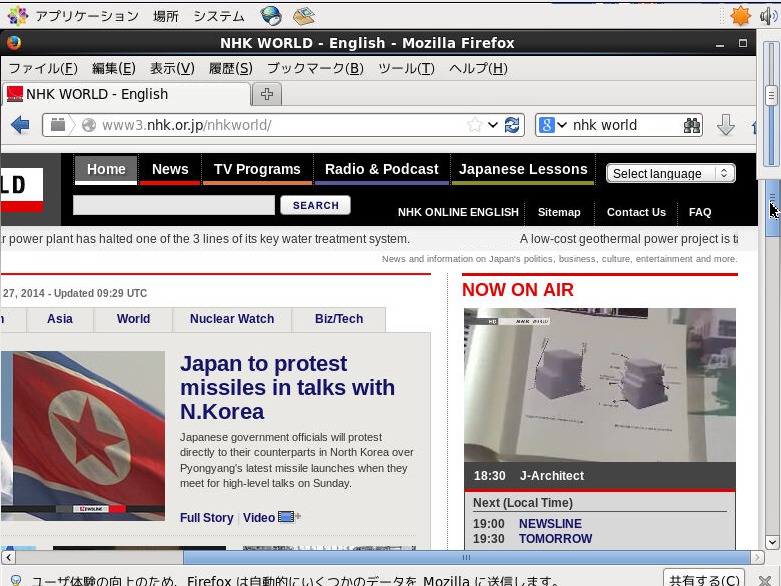Open the ツール(T) menu
The width and height of the screenshot is (781, 586).
point(406,68)
